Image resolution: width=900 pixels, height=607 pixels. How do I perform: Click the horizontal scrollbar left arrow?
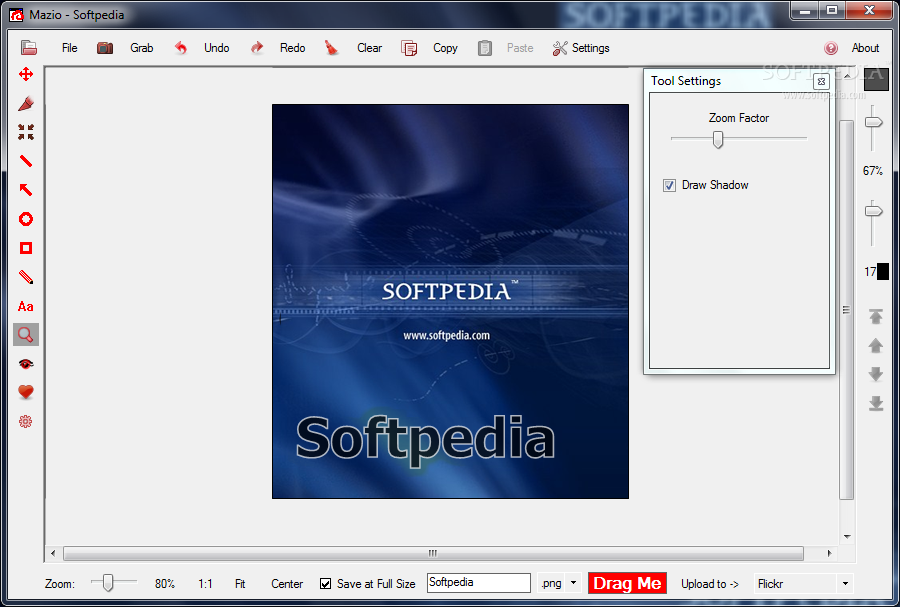point(53,554)
